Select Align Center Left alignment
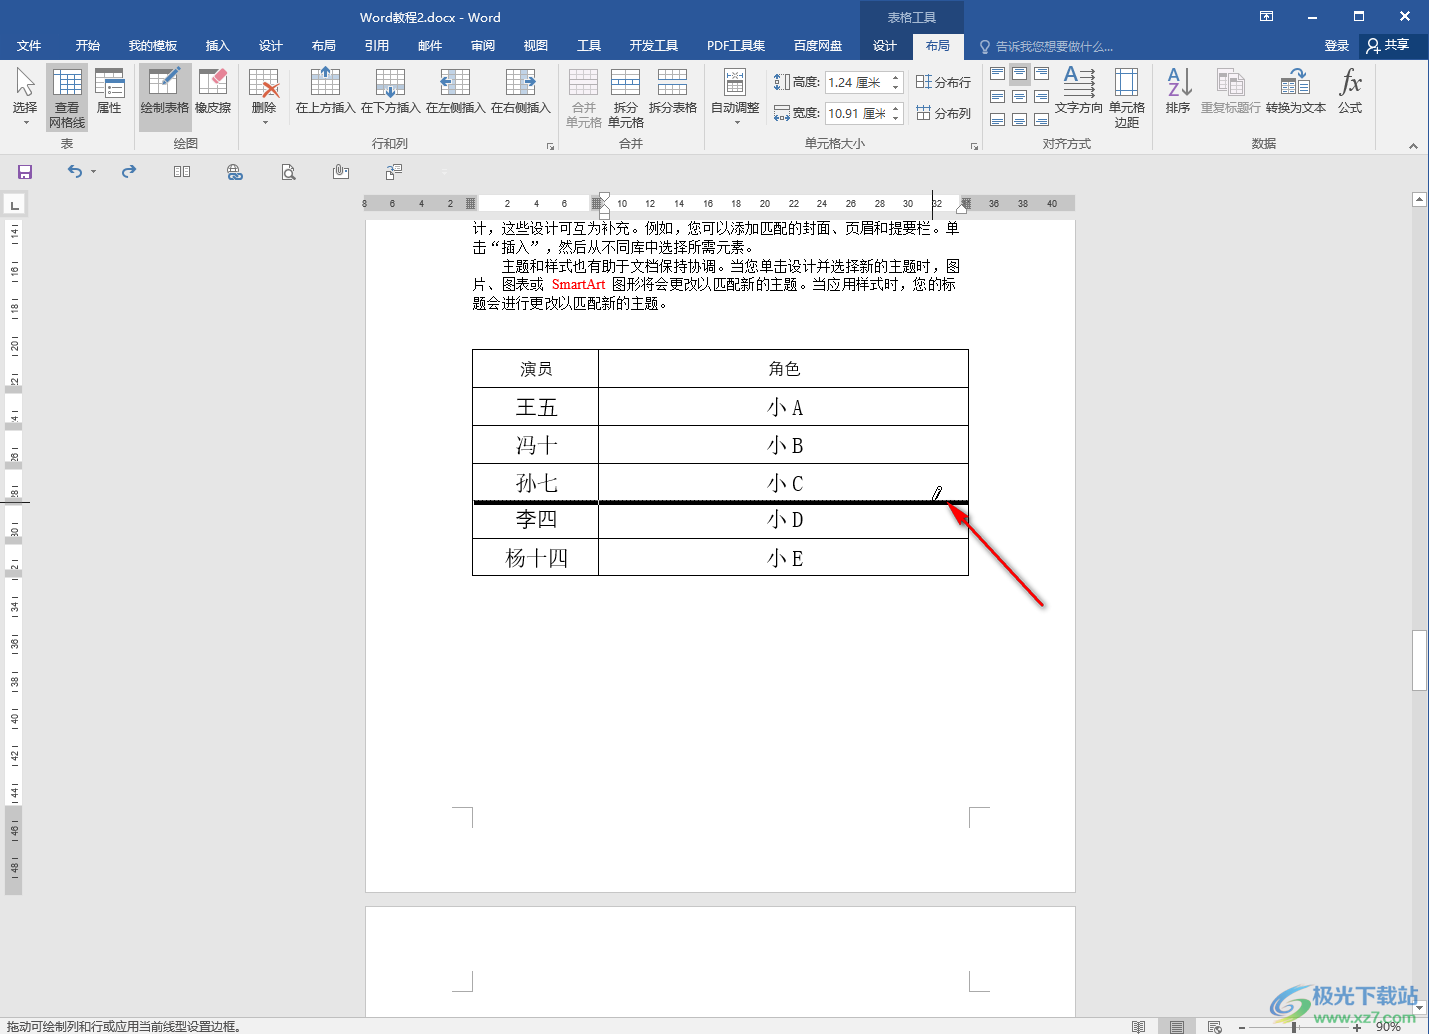The image size is (1429, 1034). tap(997, 97)
